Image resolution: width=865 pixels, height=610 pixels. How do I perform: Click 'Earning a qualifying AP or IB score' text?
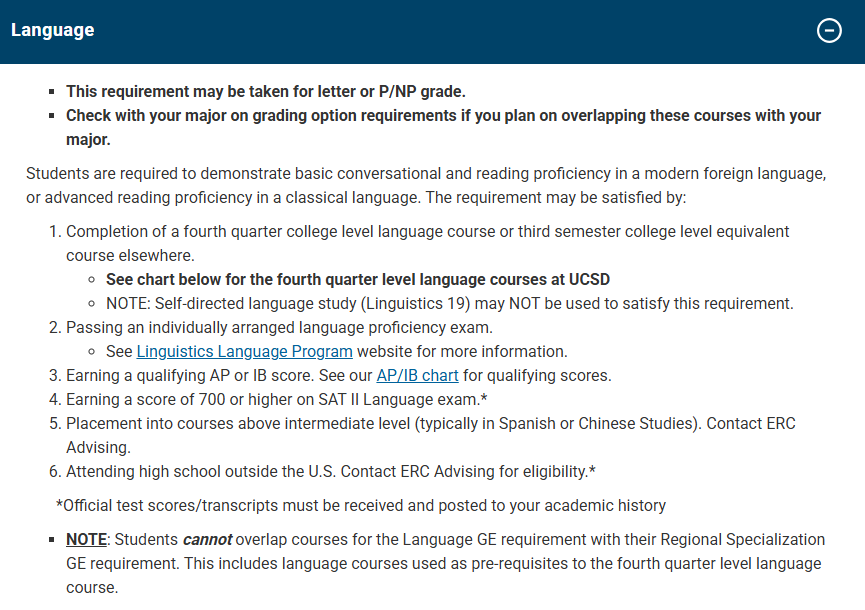219,375
